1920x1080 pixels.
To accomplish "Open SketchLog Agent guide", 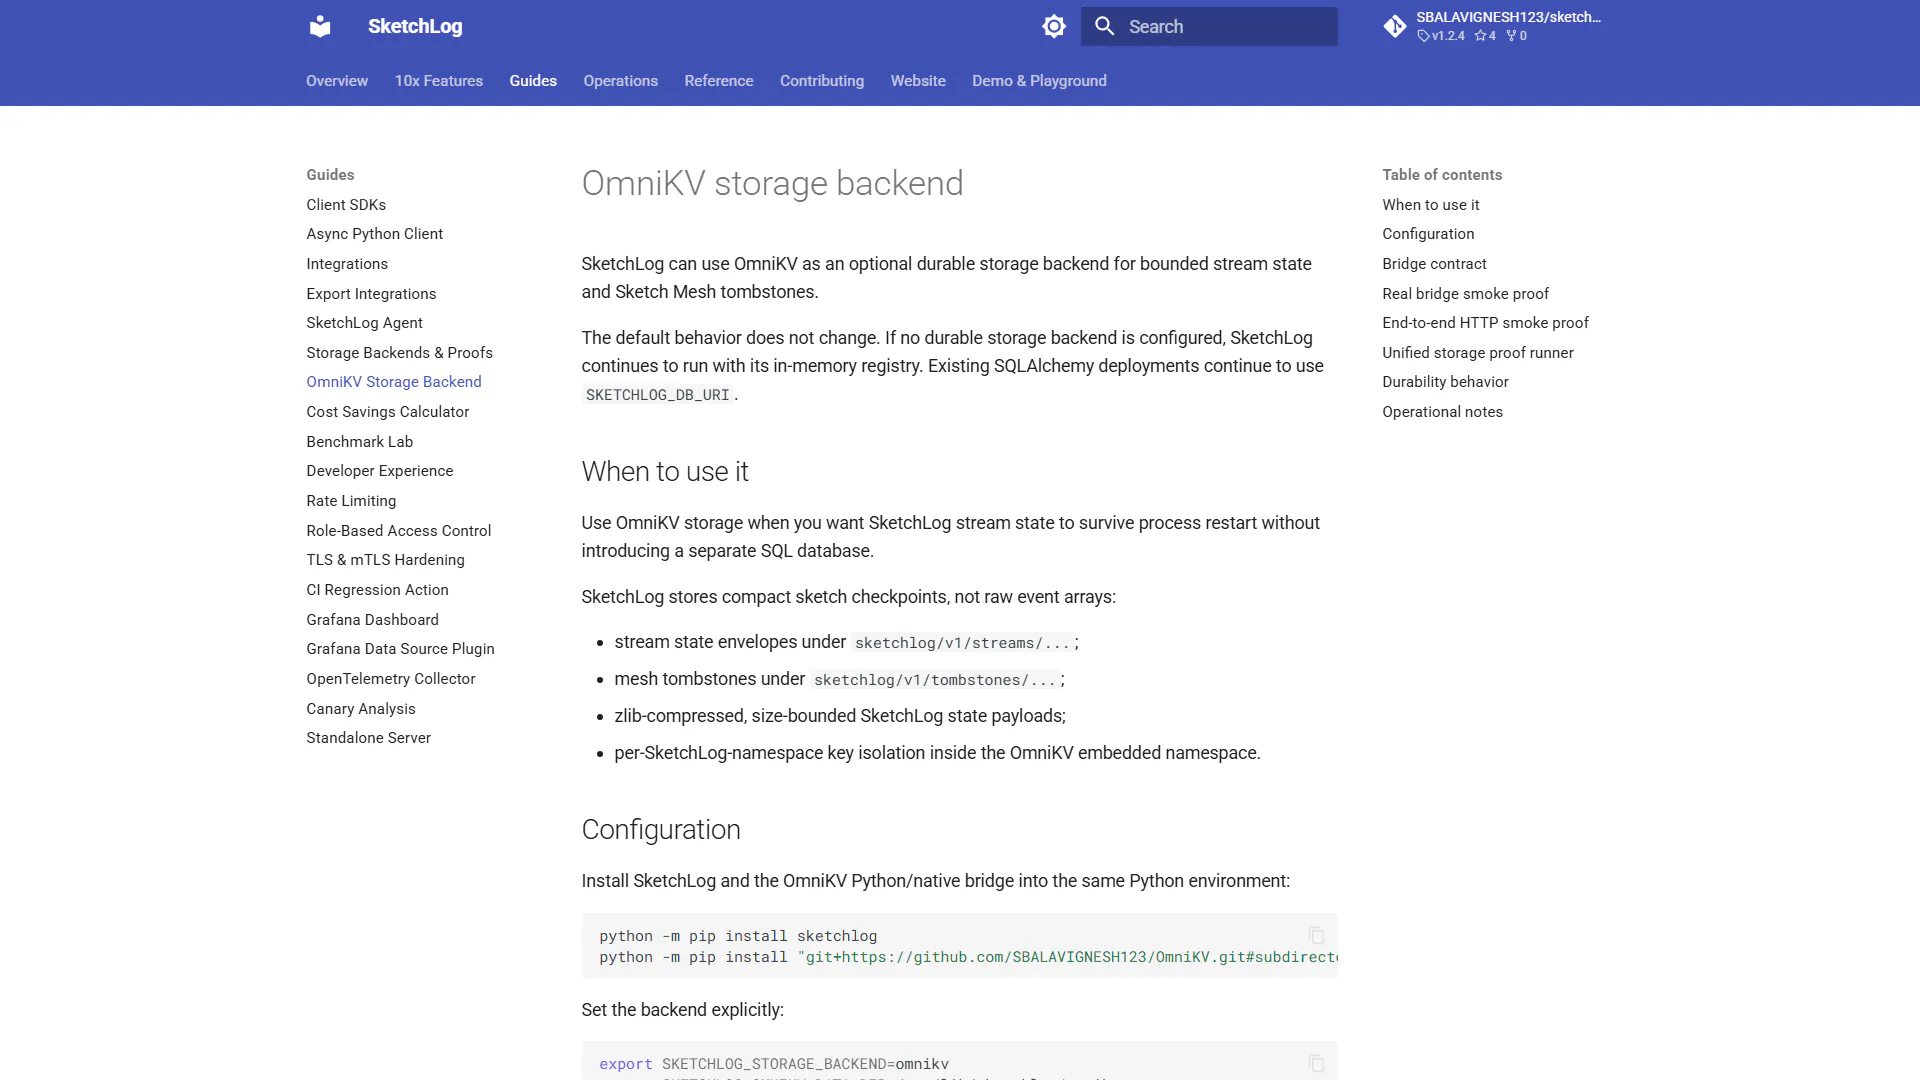I will [x=365, y=323].
